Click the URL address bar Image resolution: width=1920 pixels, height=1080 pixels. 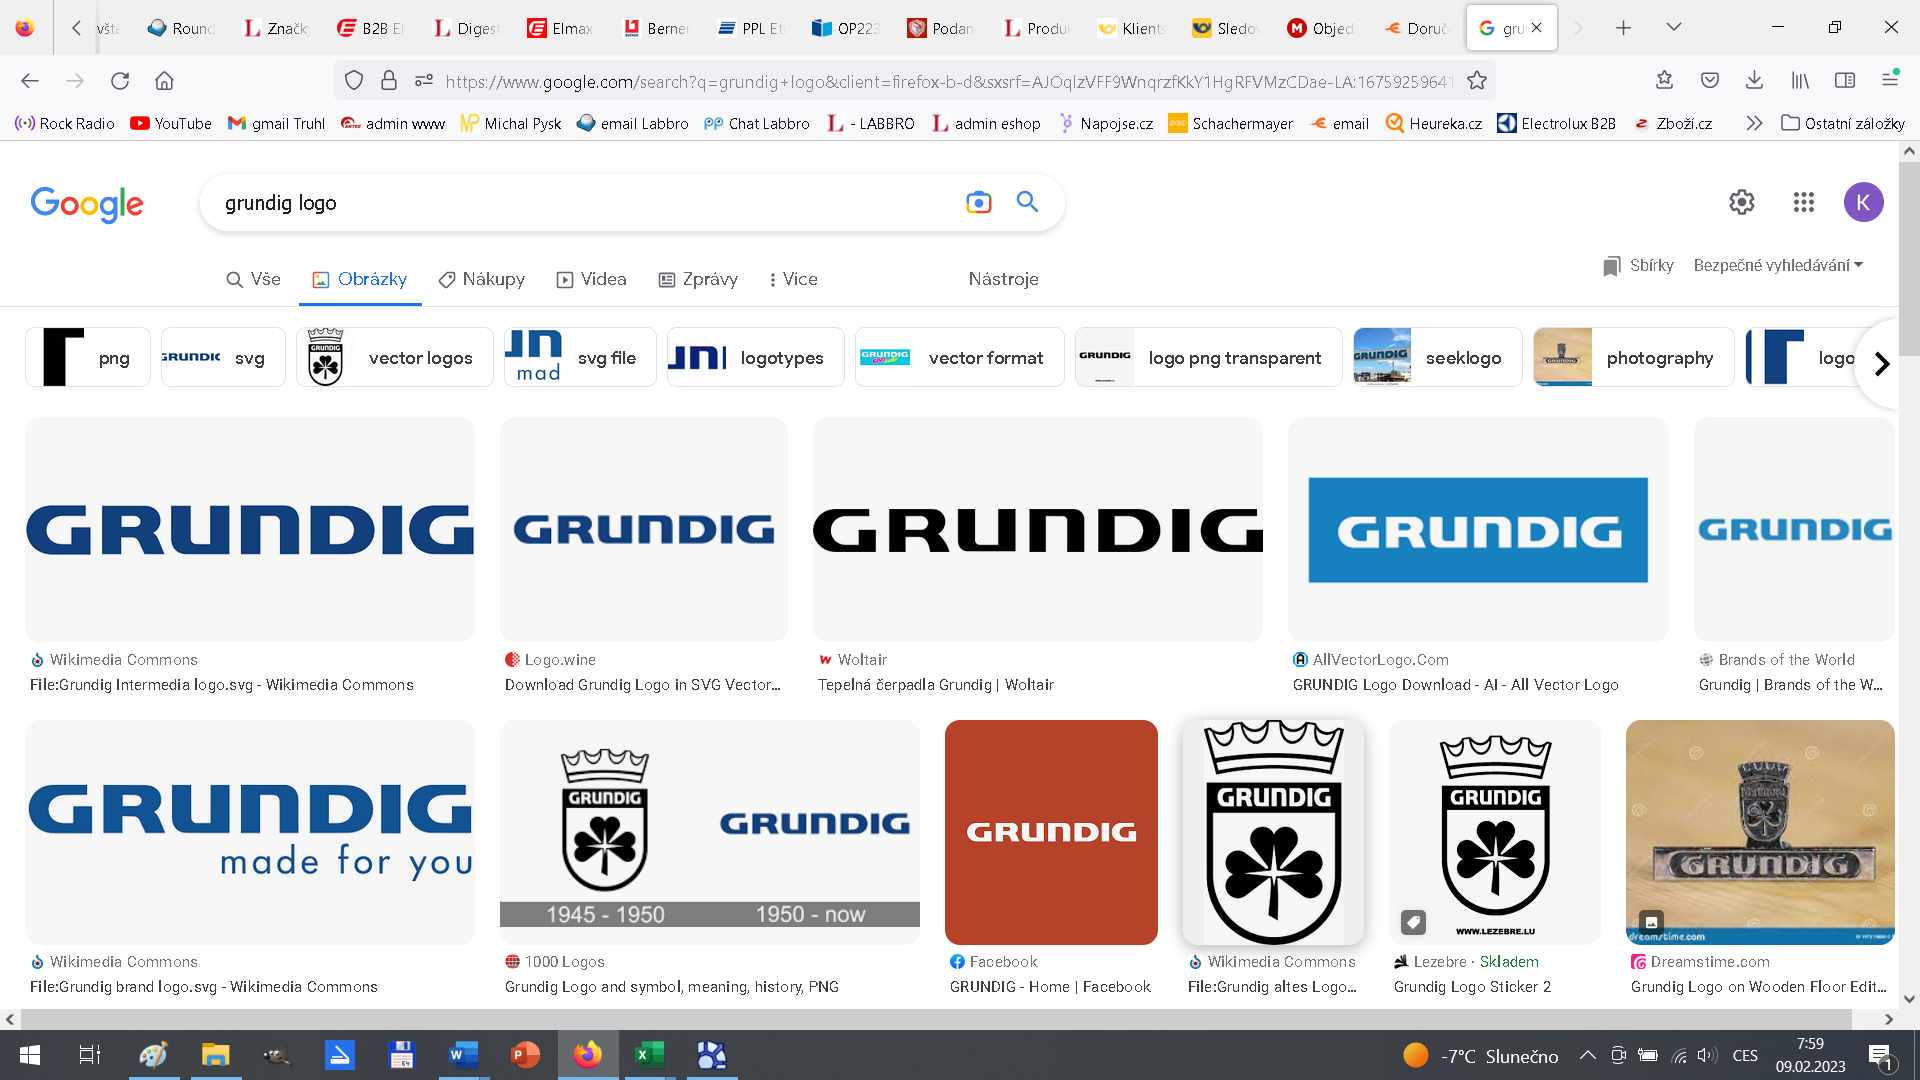948,81
